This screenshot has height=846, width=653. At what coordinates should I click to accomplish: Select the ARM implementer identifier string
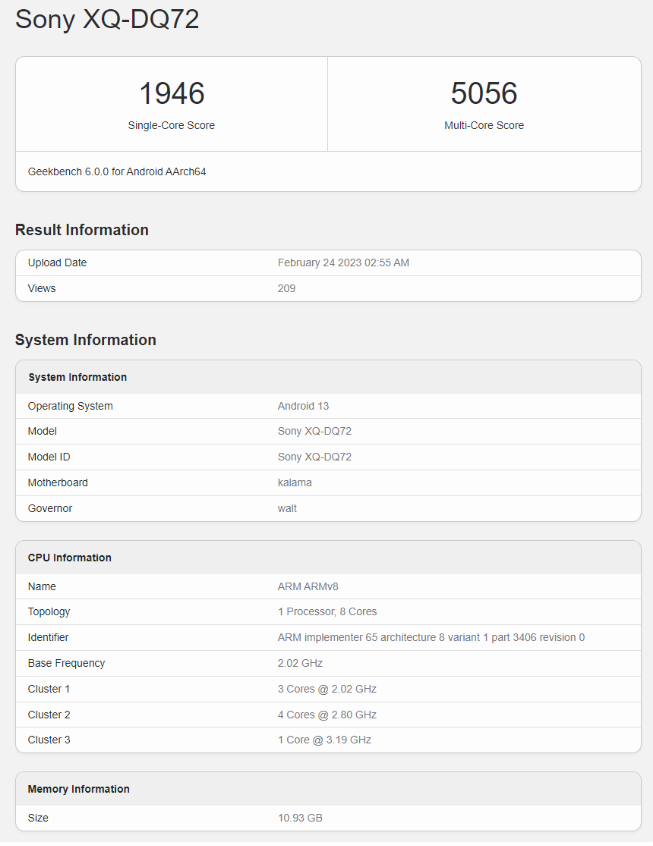431,638
